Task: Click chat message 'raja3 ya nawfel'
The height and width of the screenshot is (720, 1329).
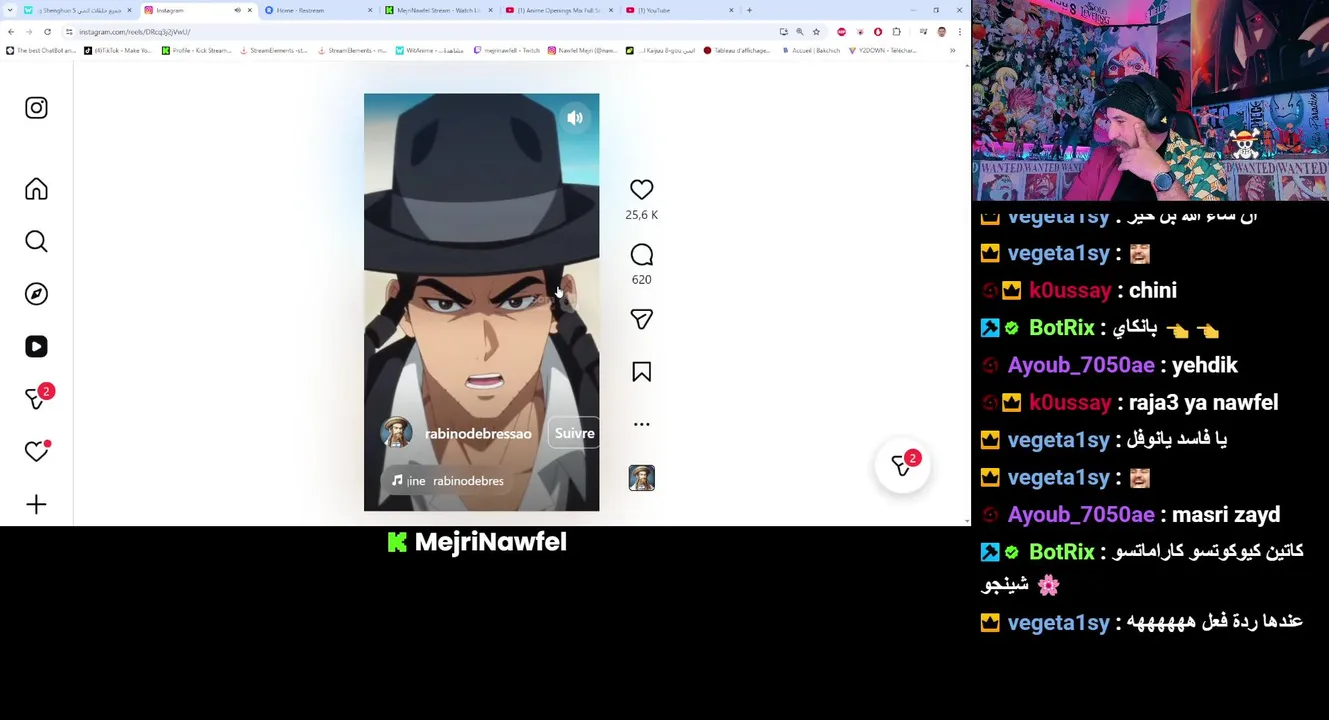Action: tap(1203, 403)
